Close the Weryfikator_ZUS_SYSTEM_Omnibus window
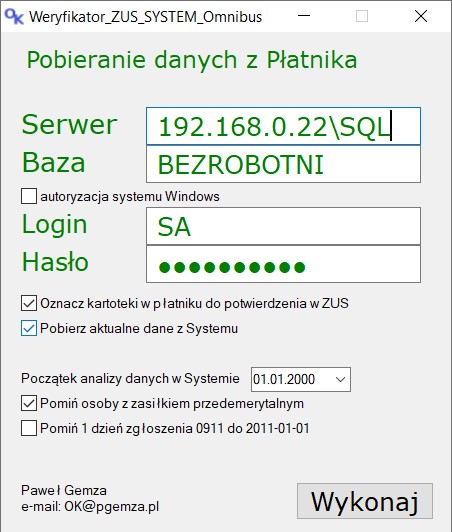This screenshot has width=452, height=532. pyautogui.click(x=421, y=16)
